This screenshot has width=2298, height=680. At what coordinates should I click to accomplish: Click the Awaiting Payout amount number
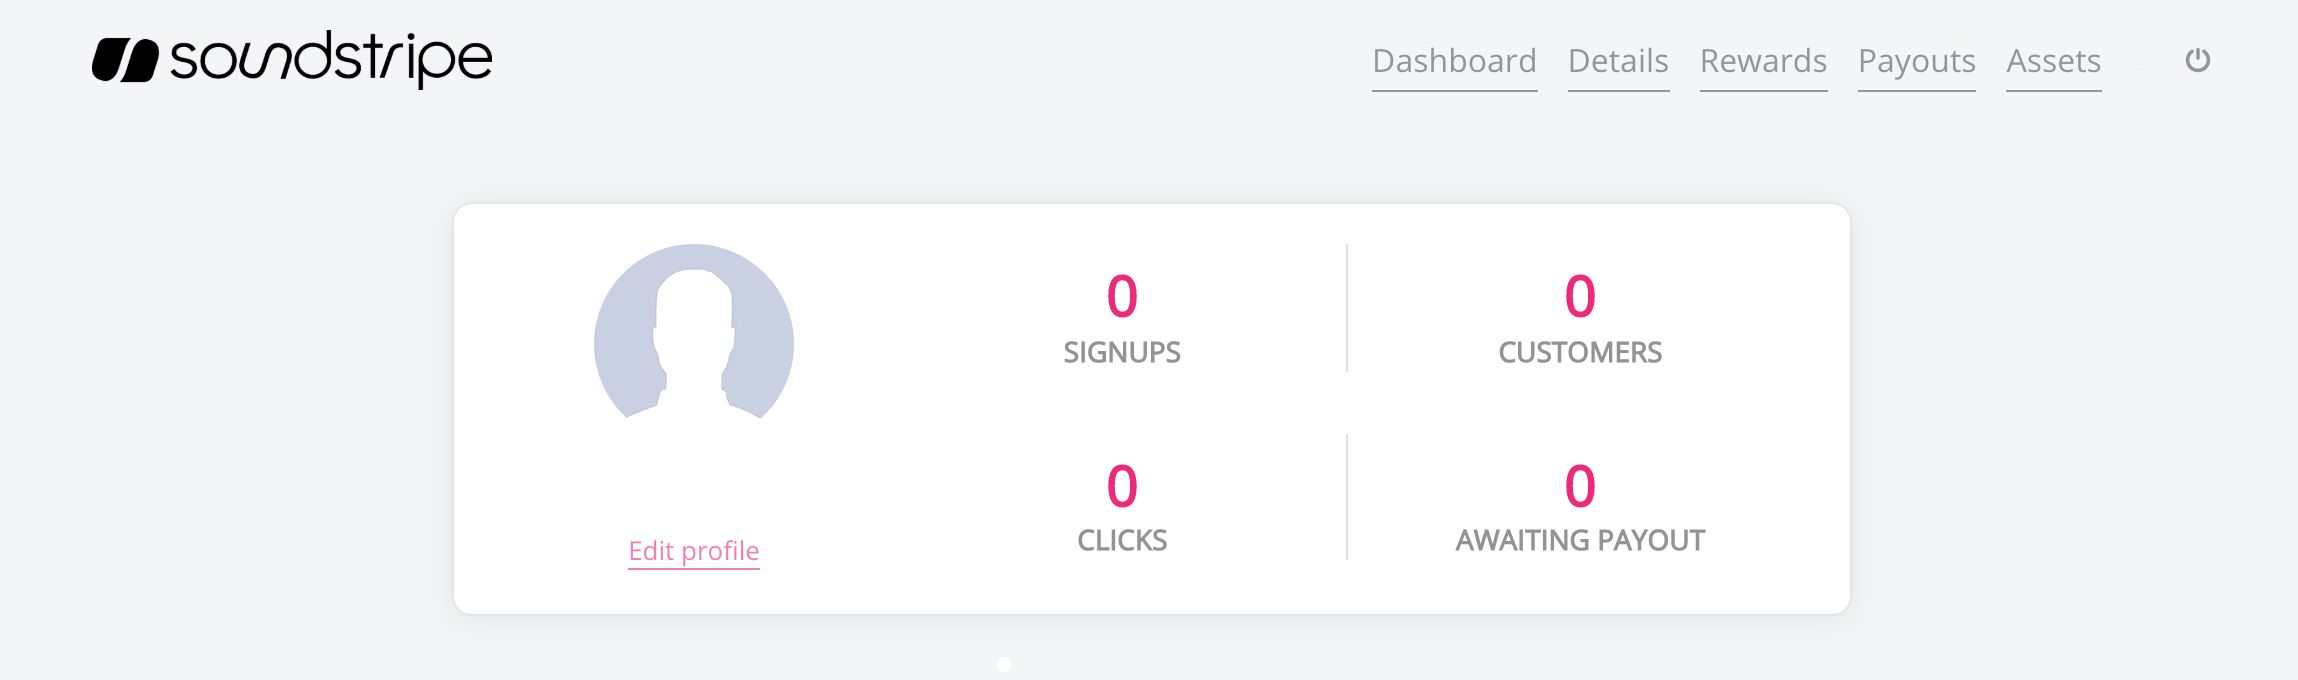tap(1580, 486)
